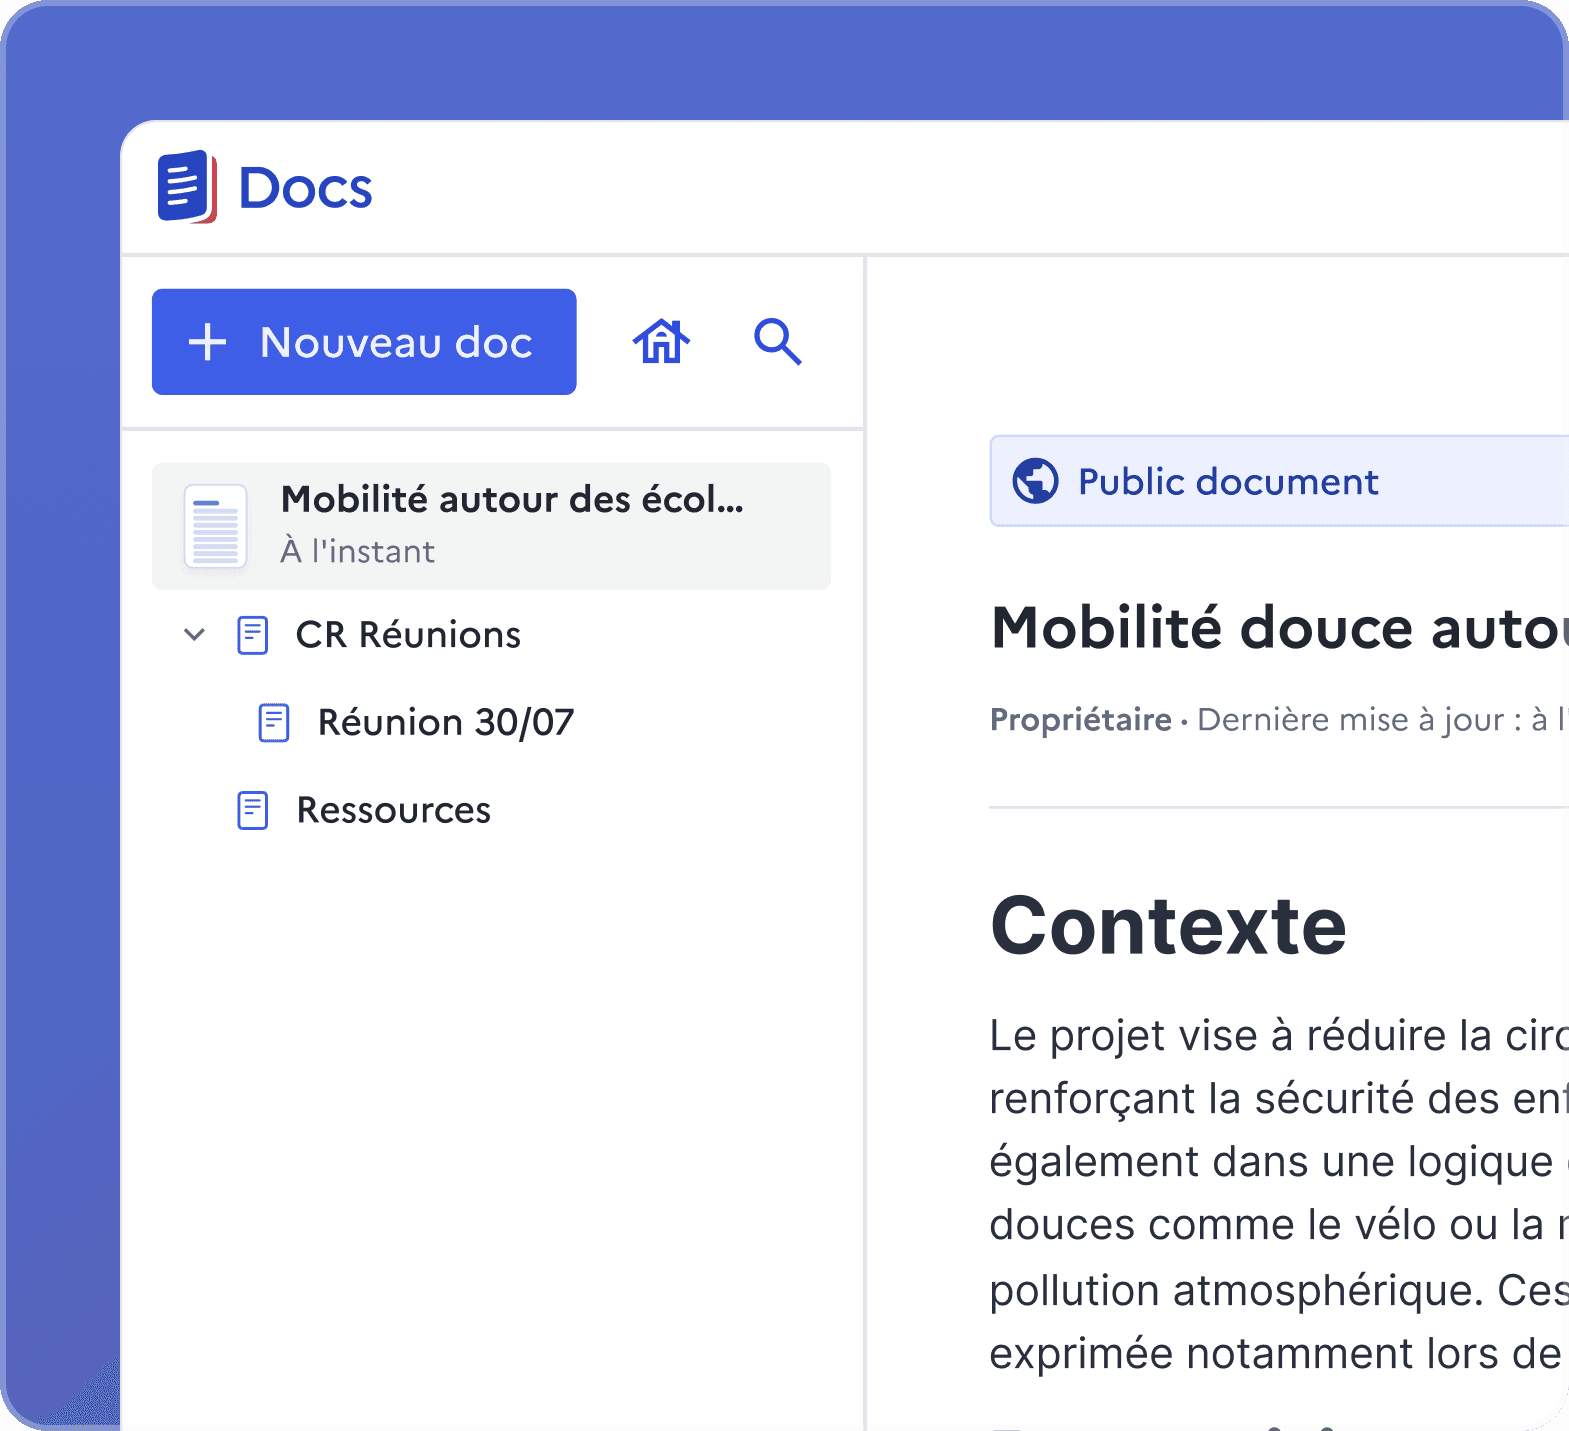Click the page icon beside Ressources
Screen dimensions: 1569x1431
coord(252,810)
